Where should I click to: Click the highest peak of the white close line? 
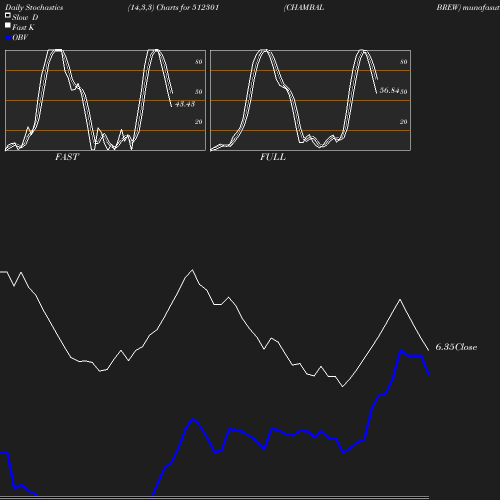pyautogui.click(x=192, y=270)
